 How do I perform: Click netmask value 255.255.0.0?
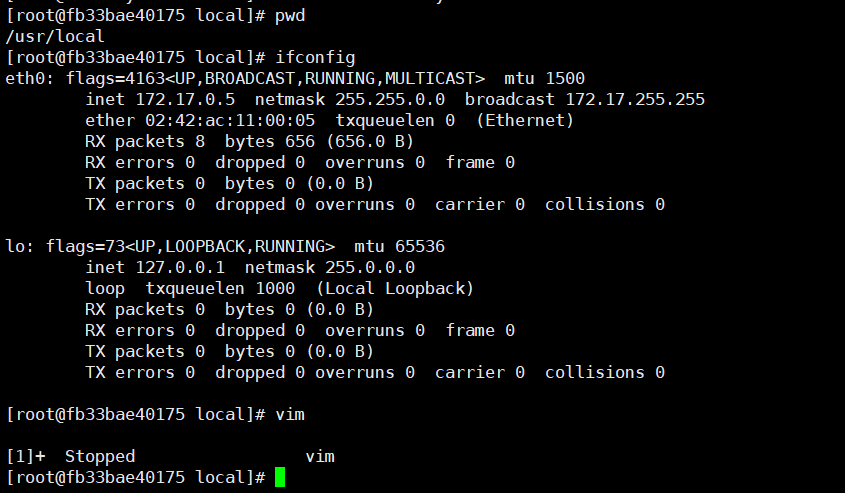(x=390, y=100)
